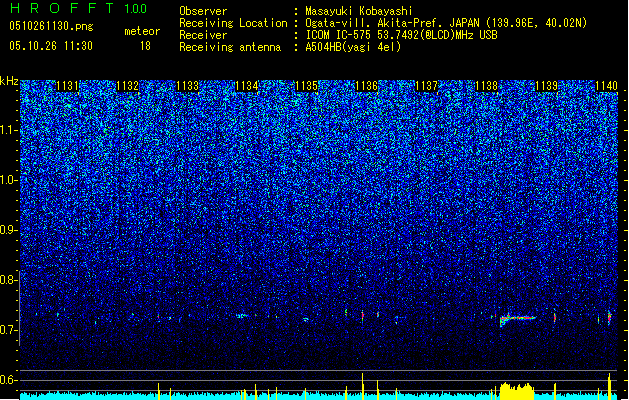Click the kHz axis unit label
This screenshot has width=629, height=400.
(9, 81)
